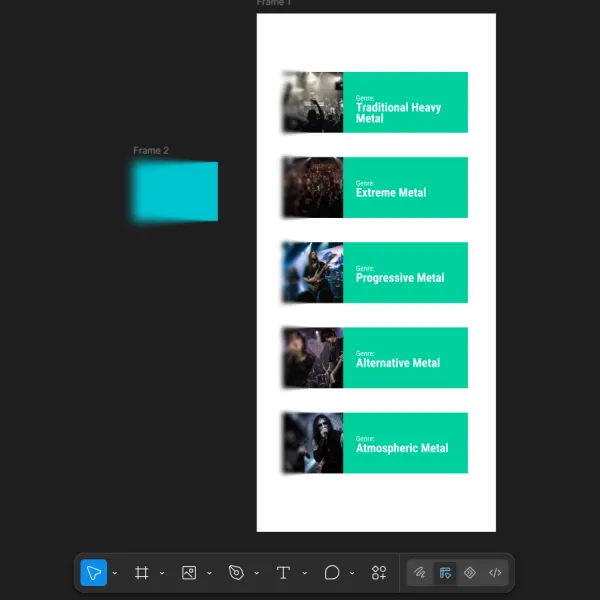
Task: Expand the Comment tool dropdown arrow
Action: pyautogui.click(x=352, y=573)
